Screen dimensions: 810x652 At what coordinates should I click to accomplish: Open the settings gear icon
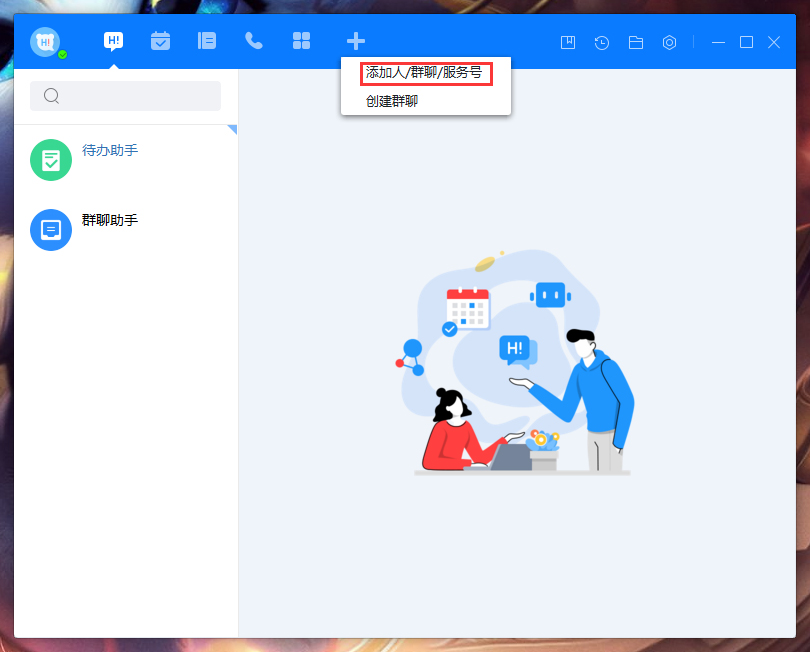coord(669,42)
